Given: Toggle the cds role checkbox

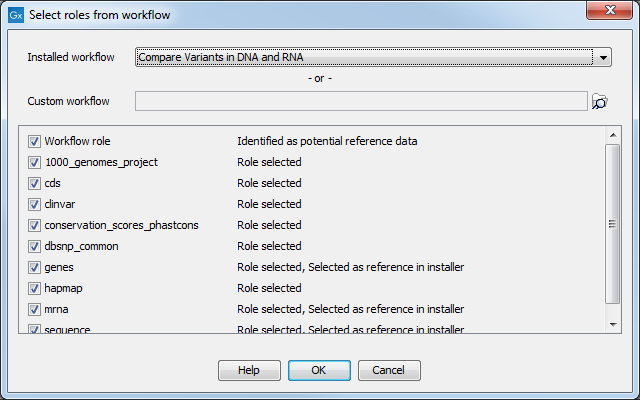Looking at the screenshot, I should [35, 183].
